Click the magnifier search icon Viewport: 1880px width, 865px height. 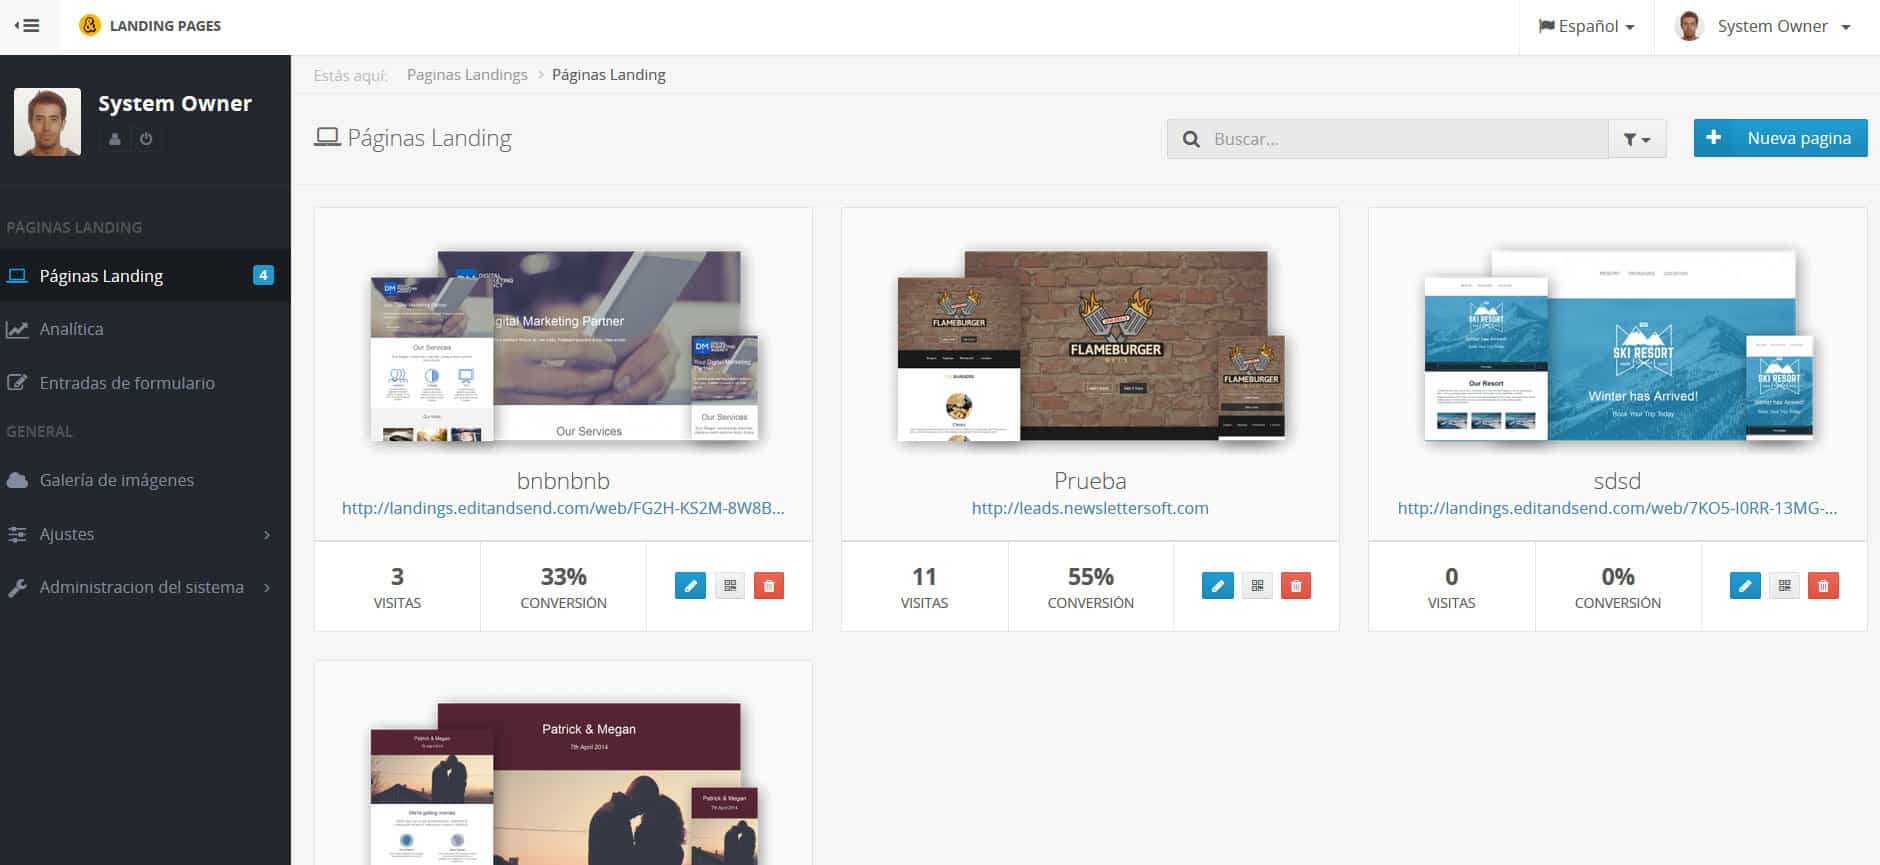click(1191, 139)
